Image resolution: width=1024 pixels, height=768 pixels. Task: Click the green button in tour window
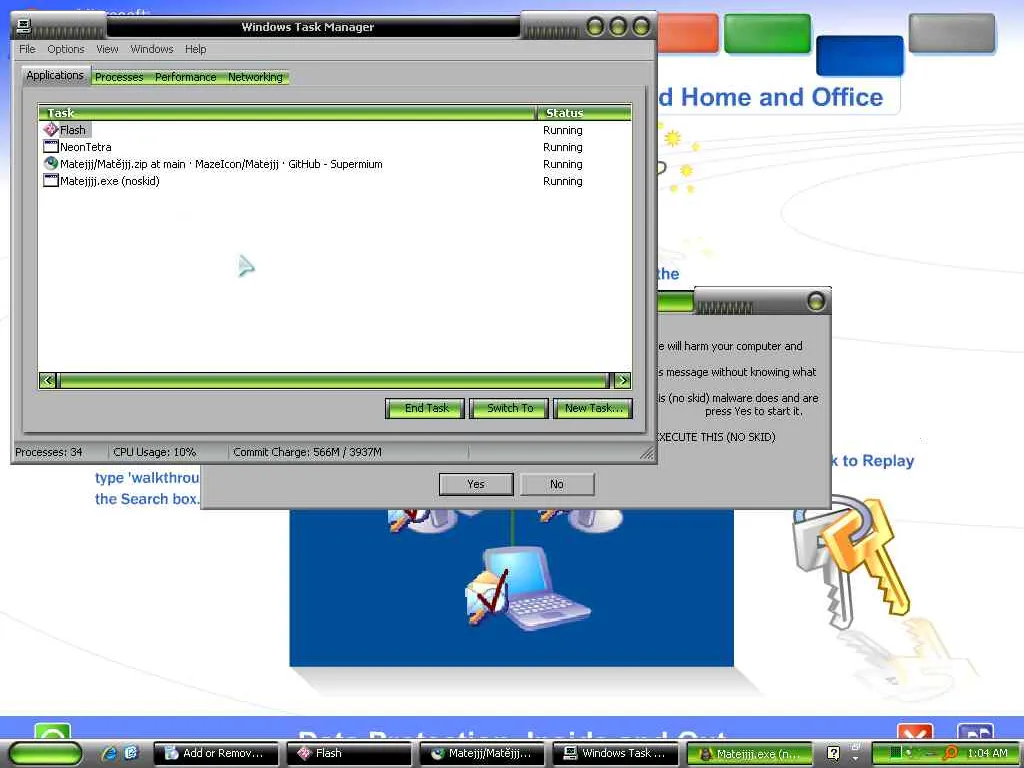[767, 33]
